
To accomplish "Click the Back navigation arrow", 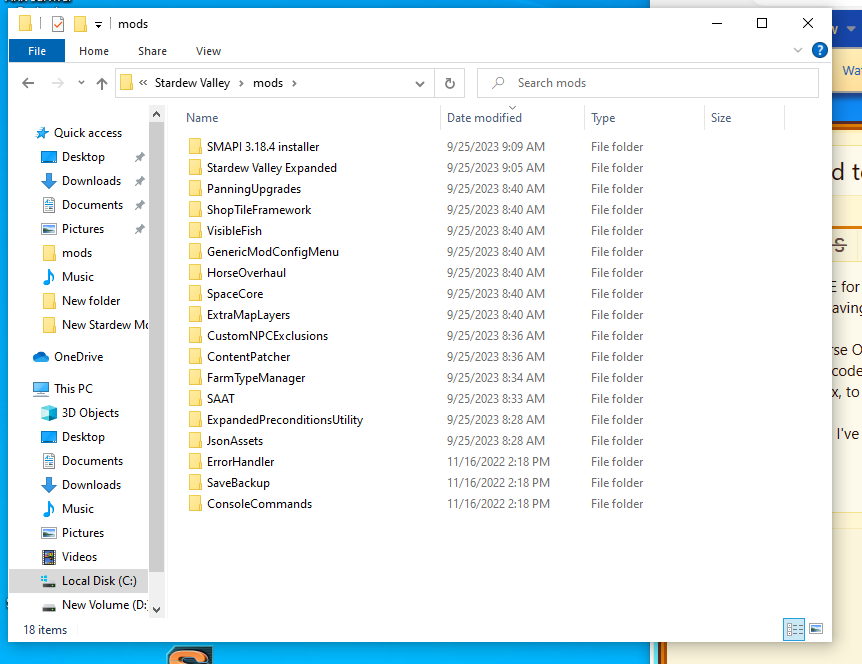I will [28, 83].
